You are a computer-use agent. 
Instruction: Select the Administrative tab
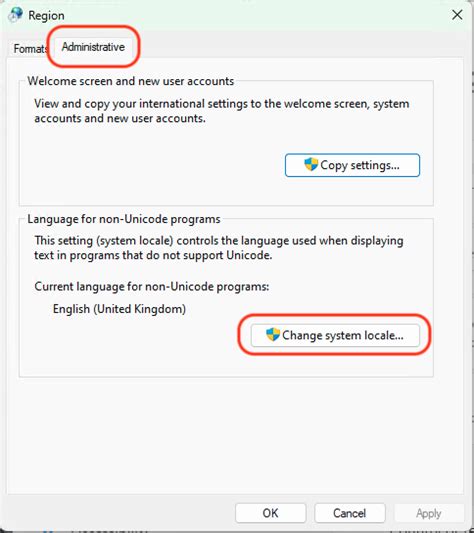coord(93,47)
